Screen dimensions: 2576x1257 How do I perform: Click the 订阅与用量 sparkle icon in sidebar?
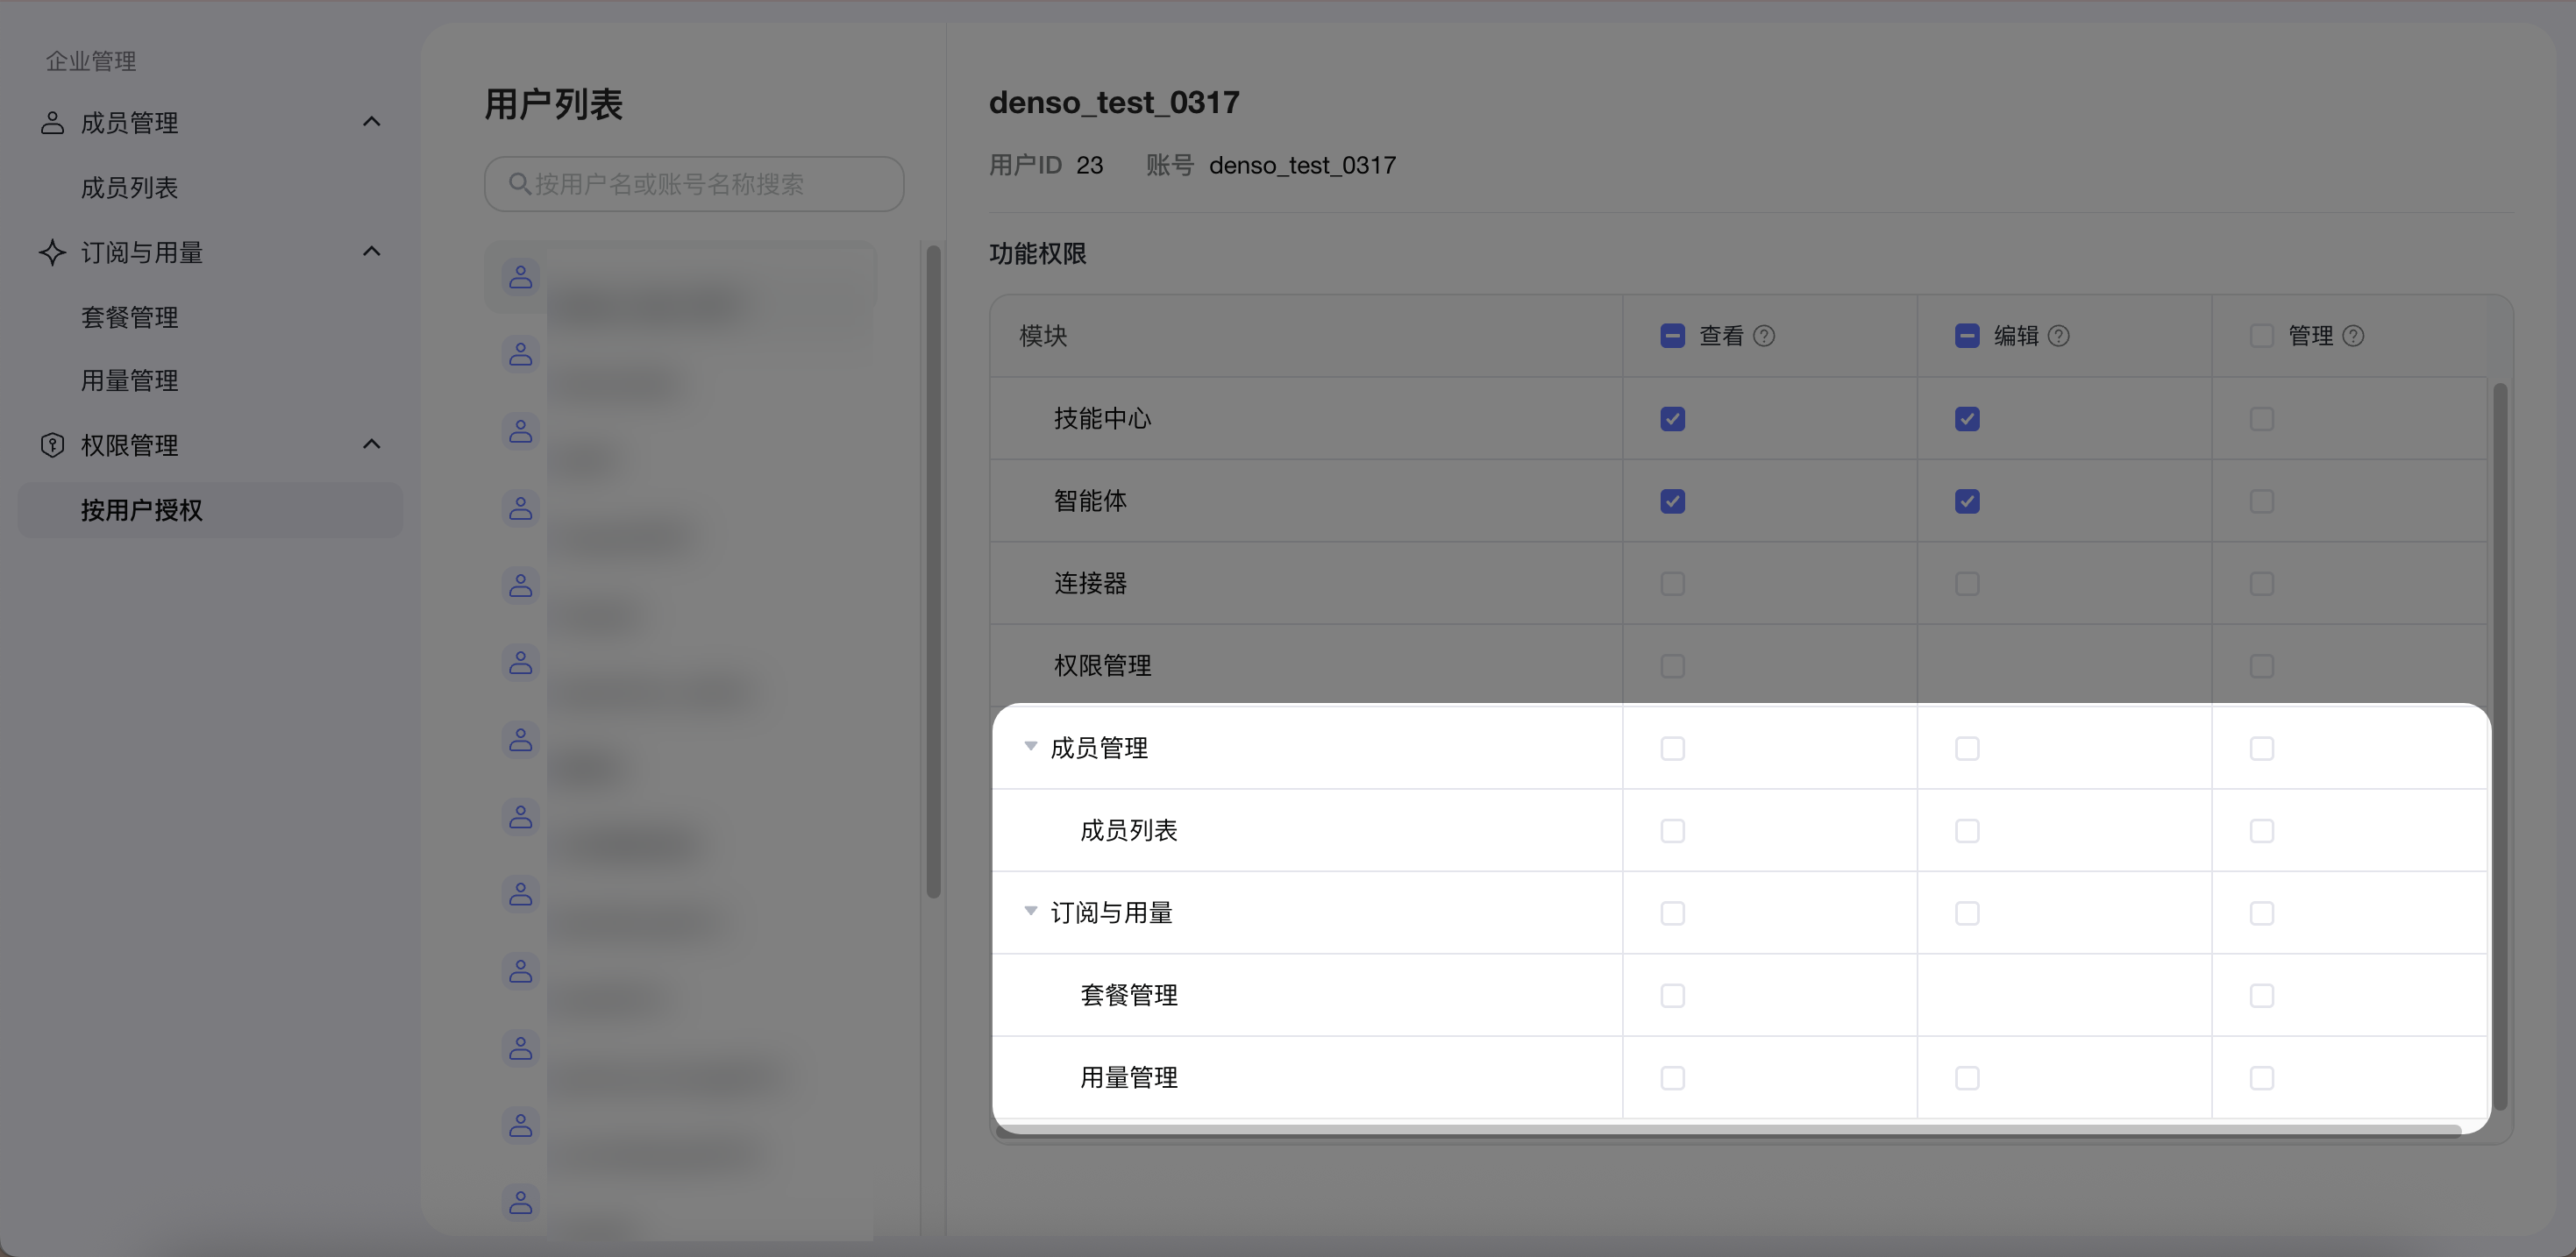tap(52, 252)
